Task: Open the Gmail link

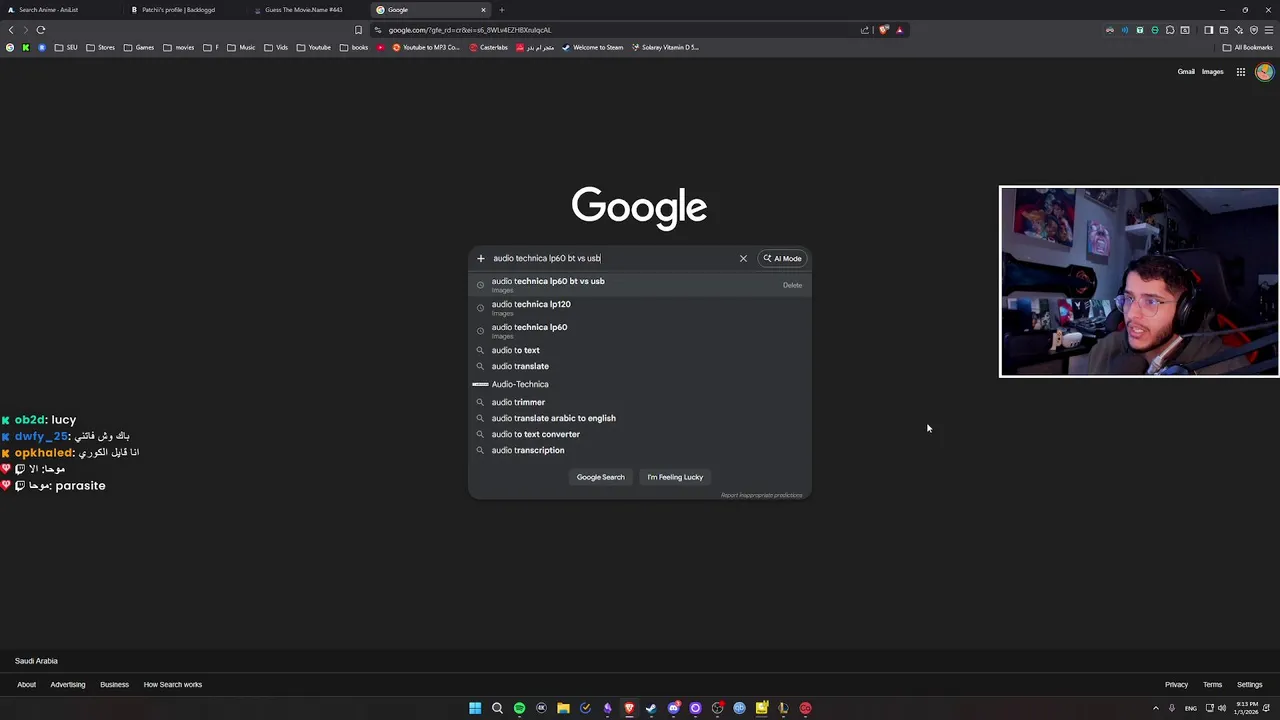Action: [x=1186, y=72]
